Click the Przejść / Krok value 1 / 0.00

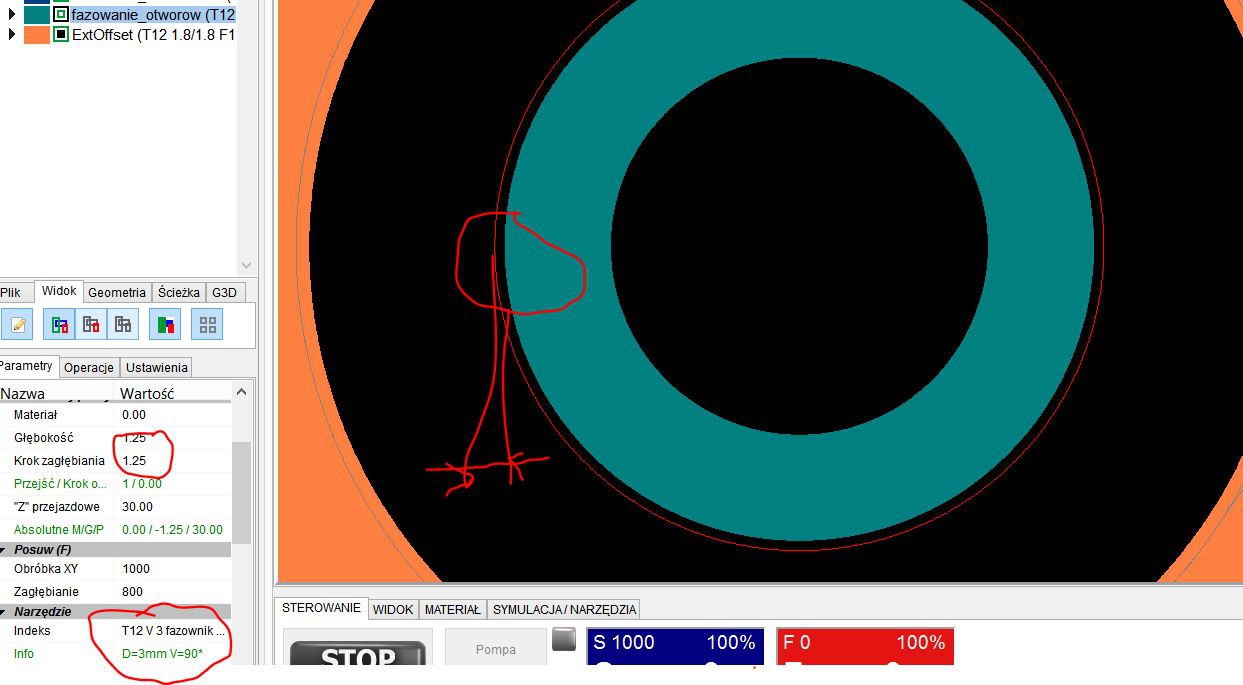142,484
